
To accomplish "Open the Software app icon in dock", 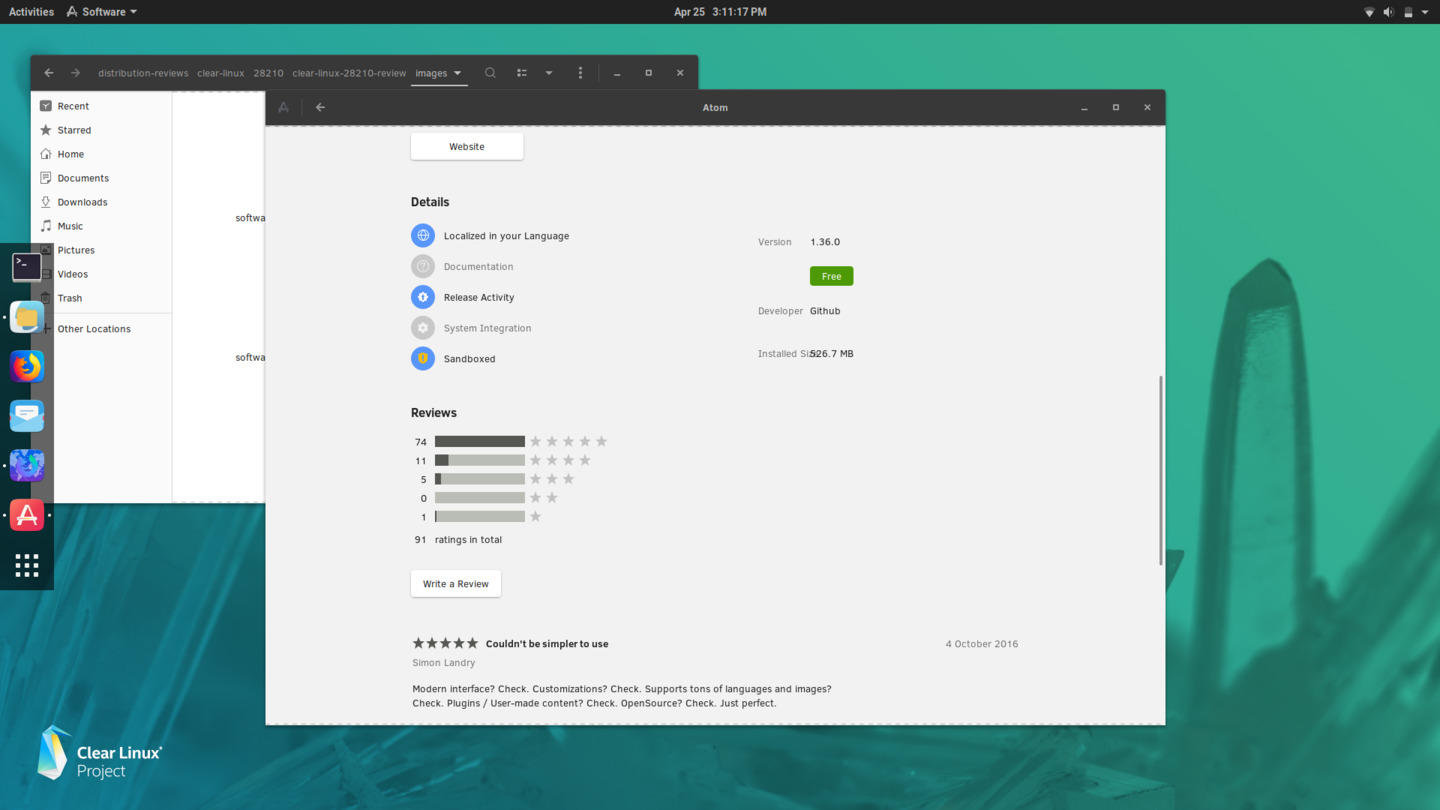I will pos(27,515).
